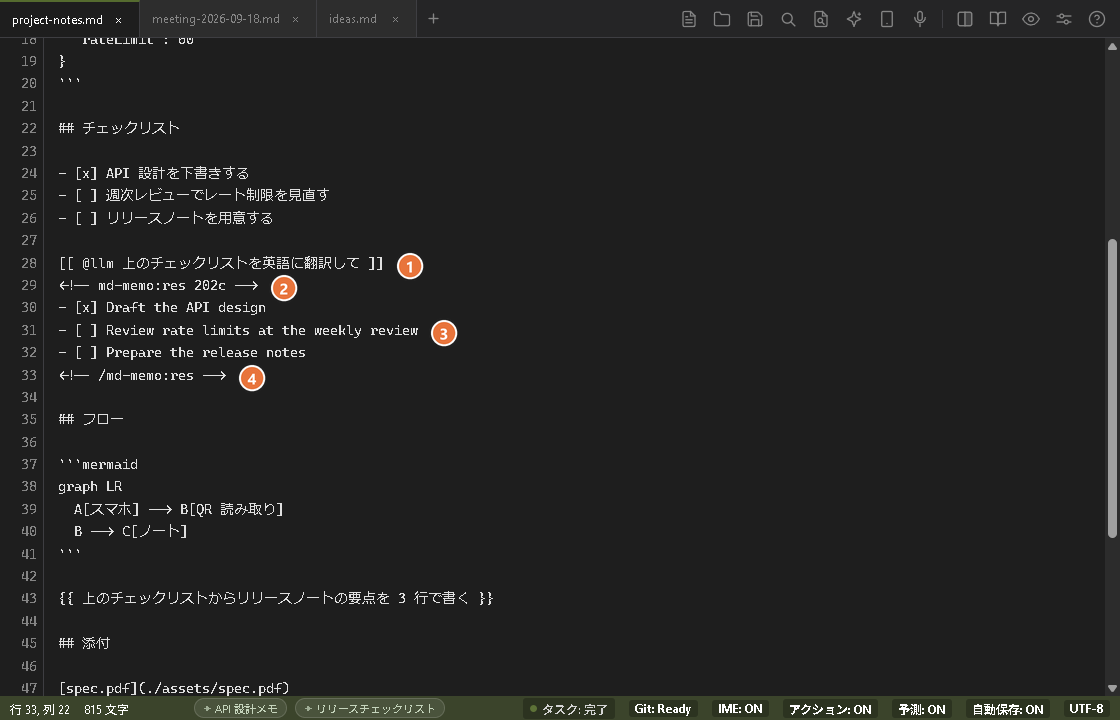Open search using the magnifier icon
Image resolution: width=1120 pixels, height=720 pixels.
click(788, 19)
